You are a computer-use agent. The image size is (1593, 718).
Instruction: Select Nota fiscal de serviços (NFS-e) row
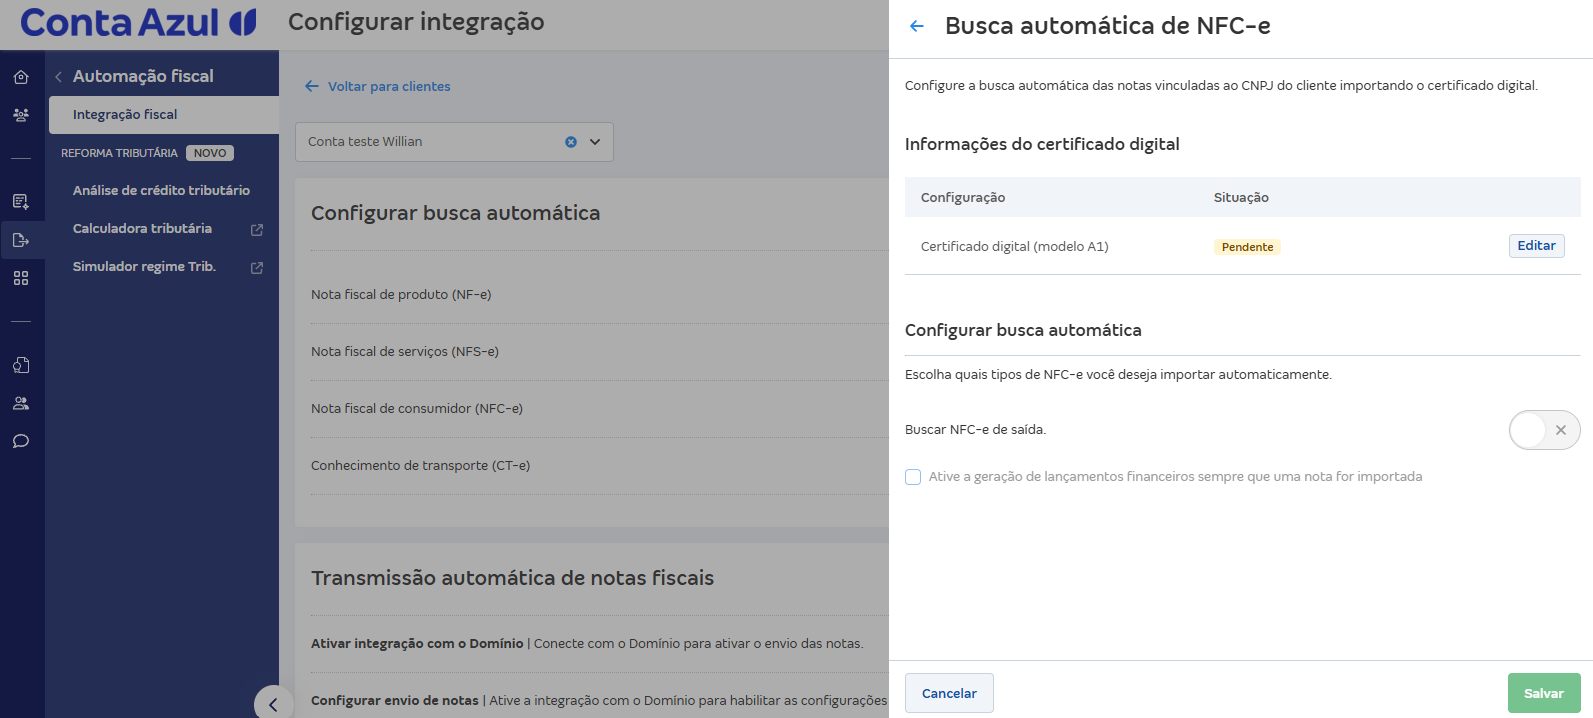pyautogui.click(x=600, y=352)
